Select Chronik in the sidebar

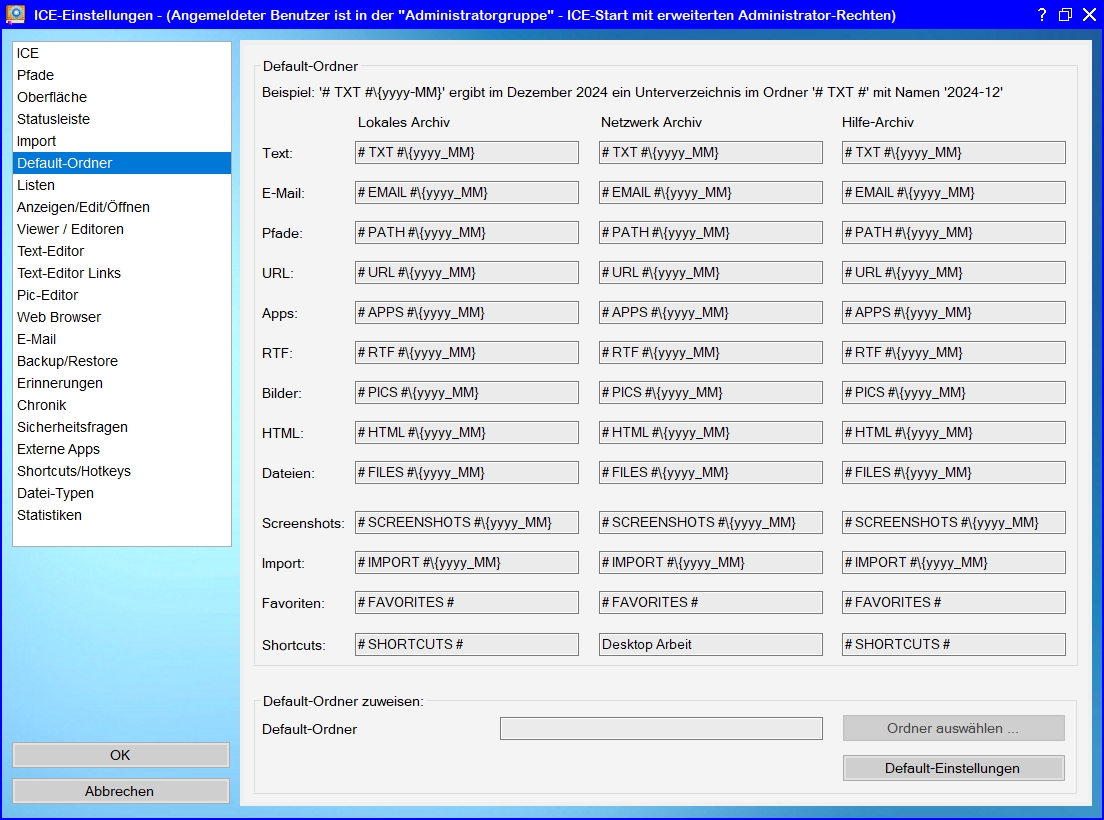tap(122, 405)
